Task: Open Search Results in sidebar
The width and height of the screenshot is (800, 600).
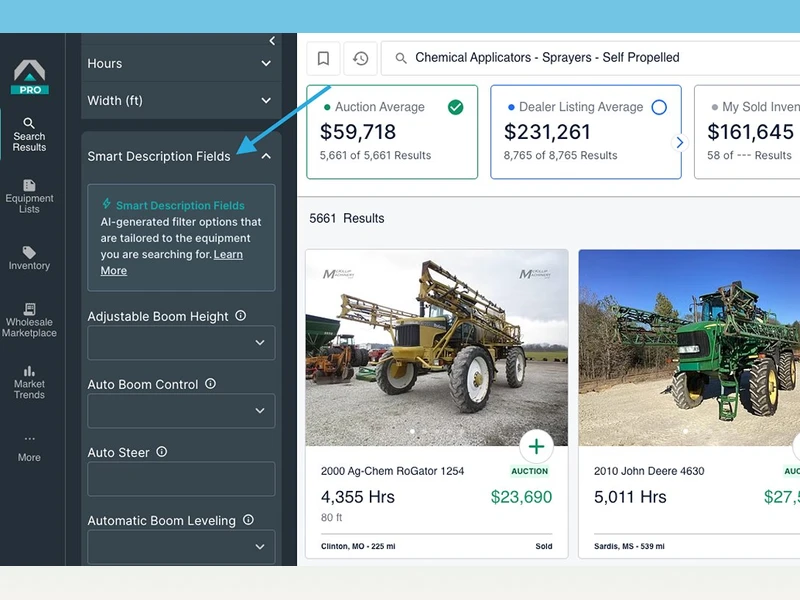Action: (29, 135)
